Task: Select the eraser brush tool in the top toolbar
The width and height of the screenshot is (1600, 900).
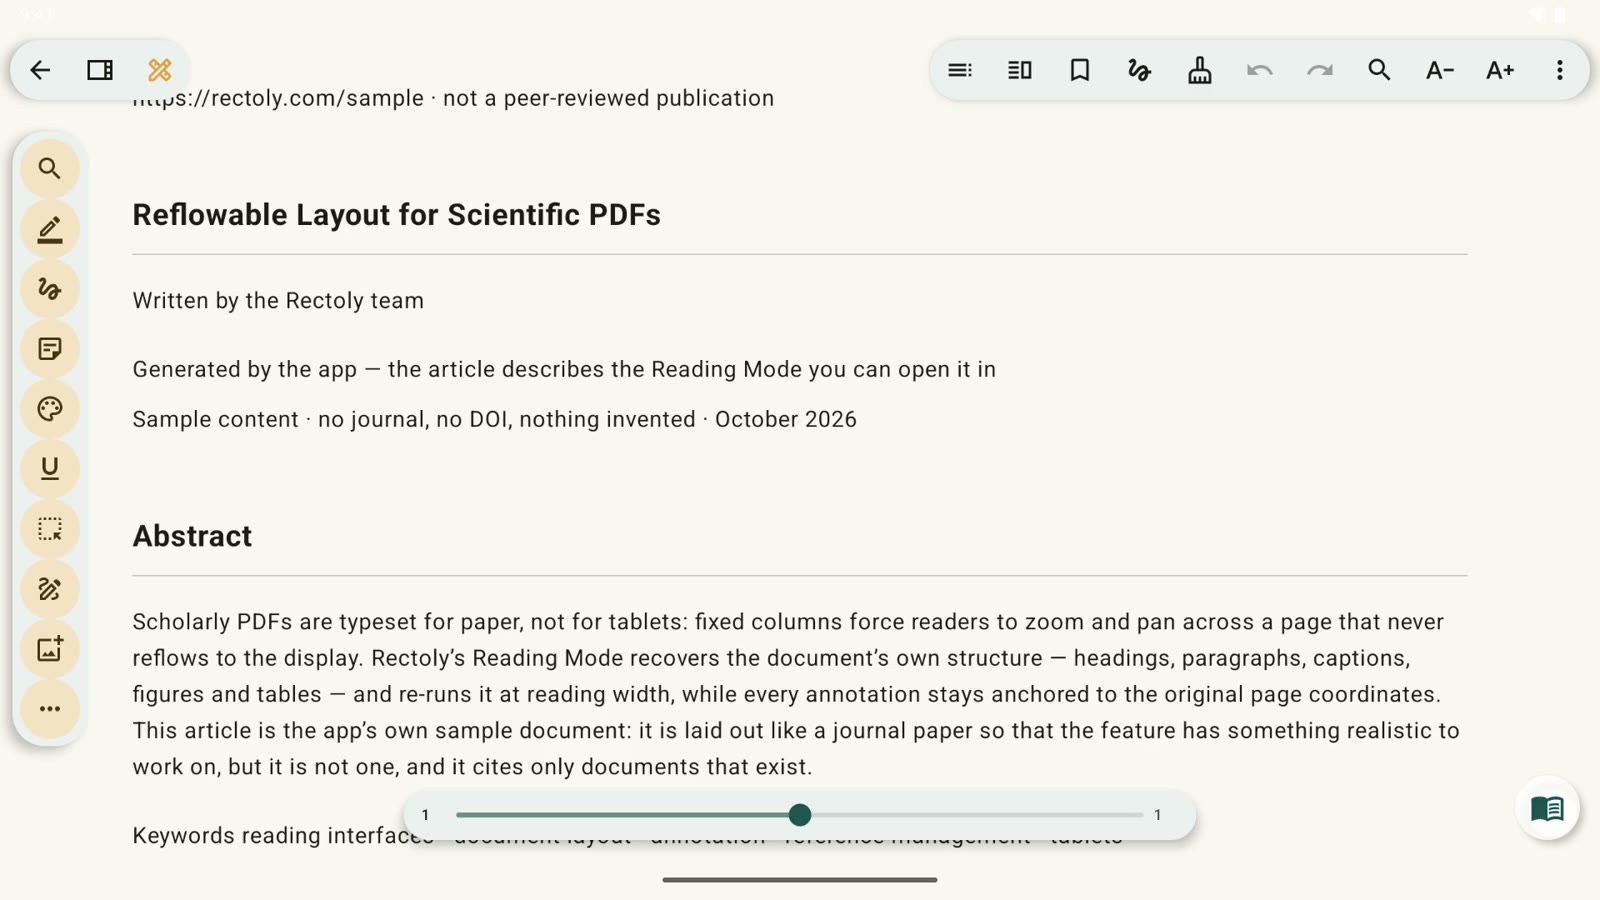Action: tap(1200, 70)
